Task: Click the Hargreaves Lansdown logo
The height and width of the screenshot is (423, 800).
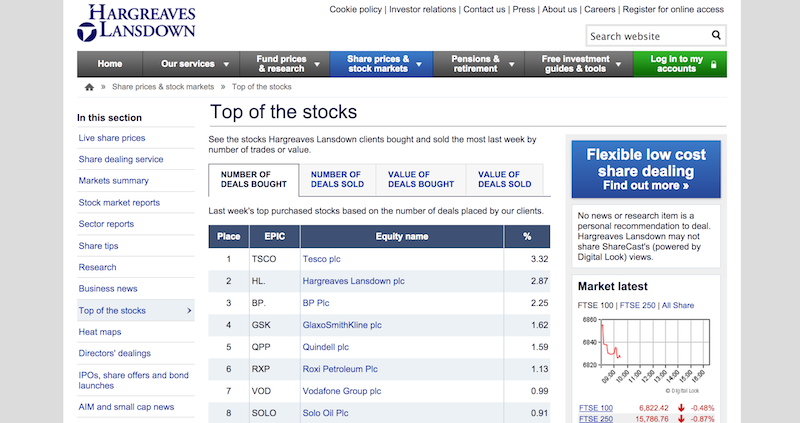Action: pyautogui.click(x=136, y=22)
